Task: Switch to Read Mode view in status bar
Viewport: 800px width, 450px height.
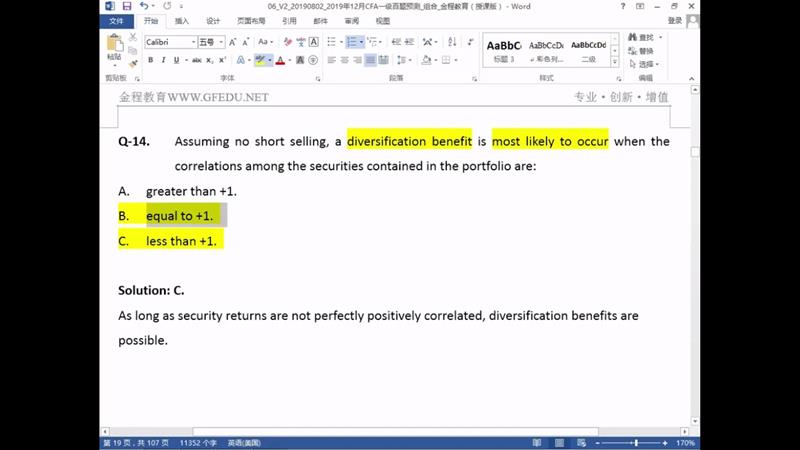Action: pyautogui.click(x=537, y=443)
